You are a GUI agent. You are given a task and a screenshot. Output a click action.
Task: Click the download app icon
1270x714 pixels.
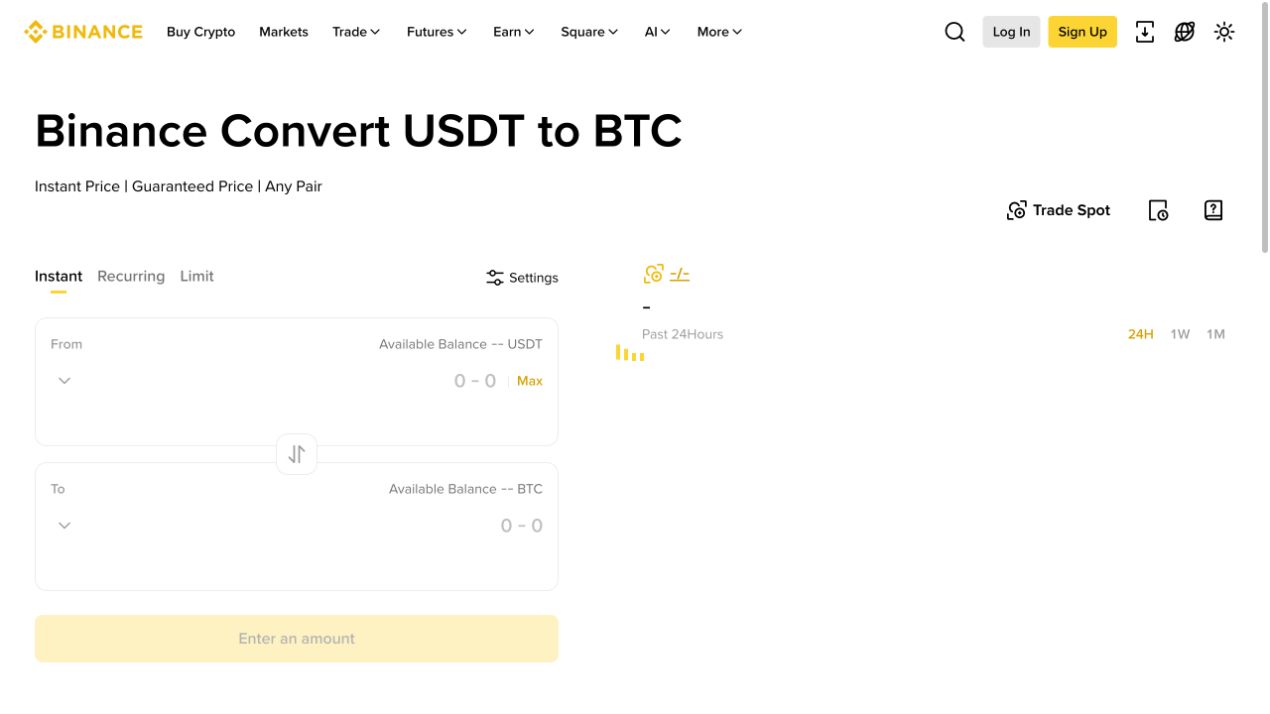click(x=1145, y=32)
